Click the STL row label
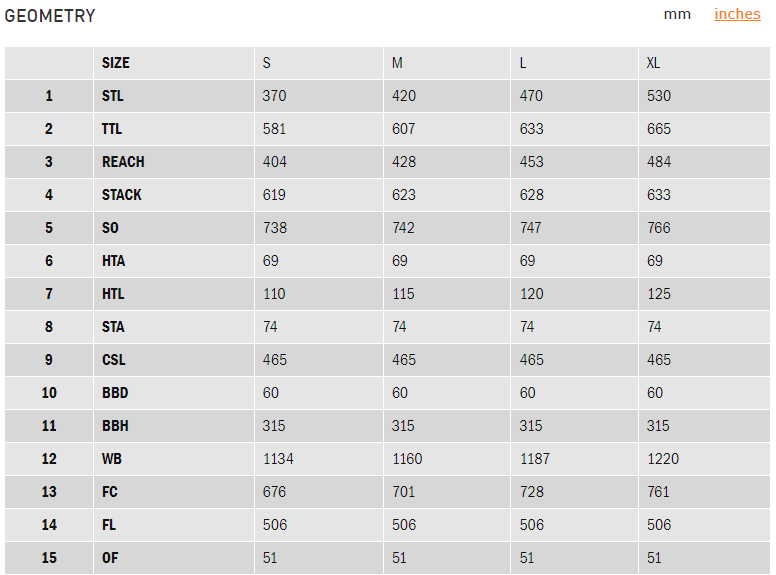The image size is (776, 575). pyautogui.click(x=113, y=96)
